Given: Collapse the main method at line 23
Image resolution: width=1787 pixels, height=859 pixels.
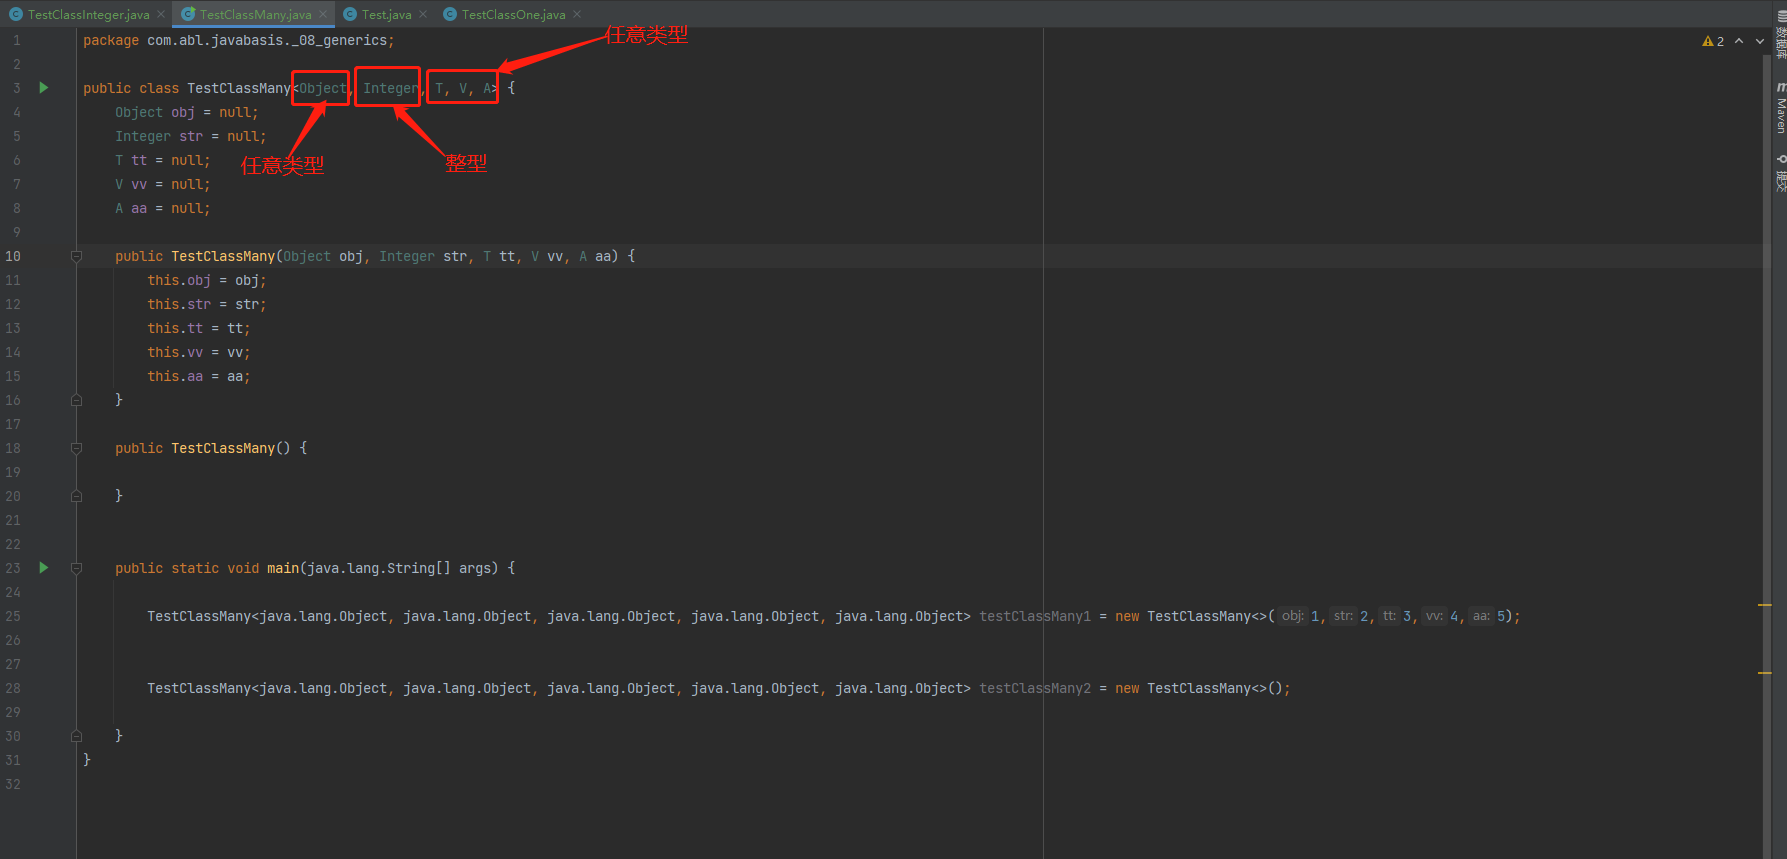Looking at the screenshot, I should click(76, 568).
